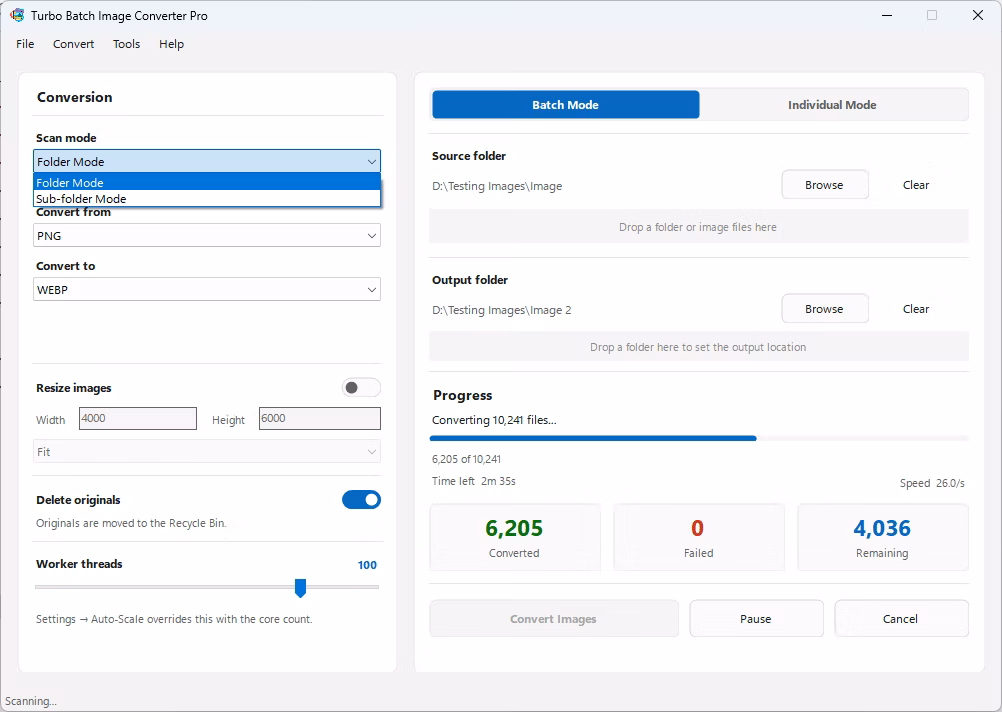Click the Worker threads value 100
Screen dimensions: 1002x712
click(367, 565)
